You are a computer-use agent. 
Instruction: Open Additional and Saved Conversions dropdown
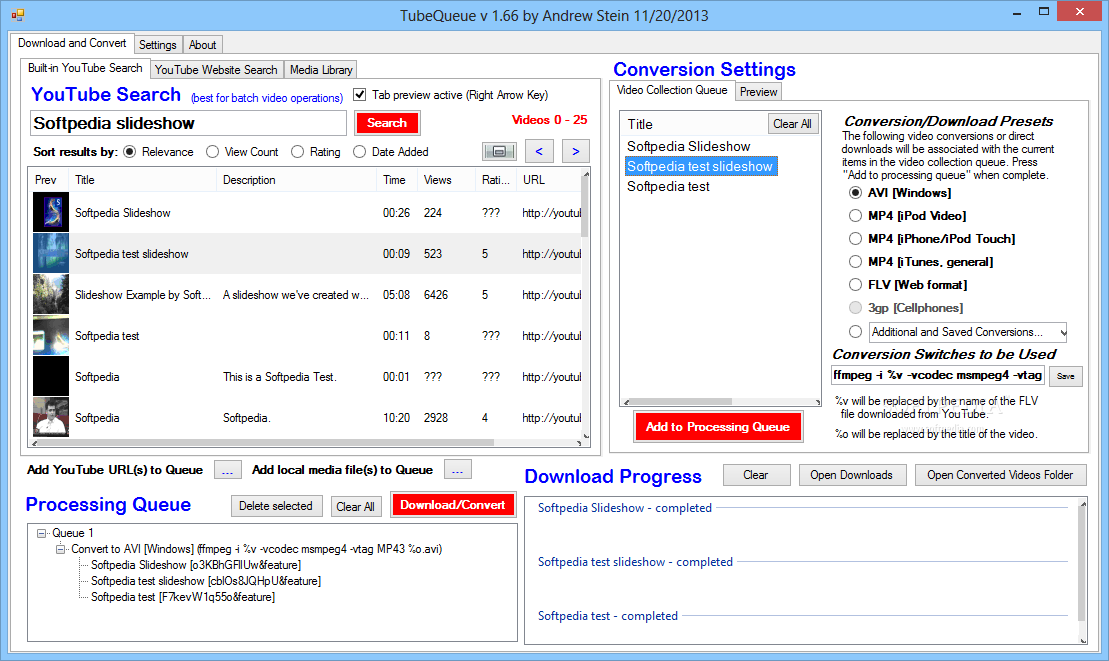1062,332
